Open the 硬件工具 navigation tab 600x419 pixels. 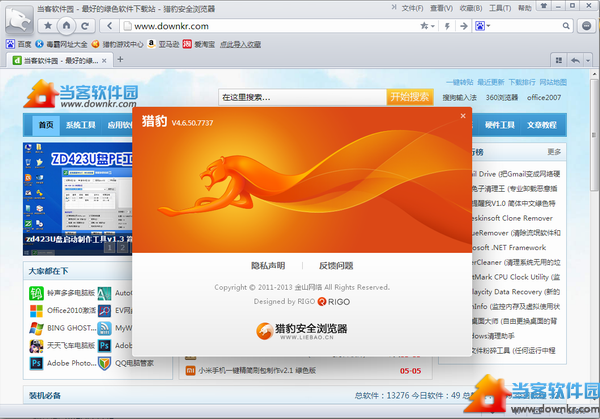499,125
